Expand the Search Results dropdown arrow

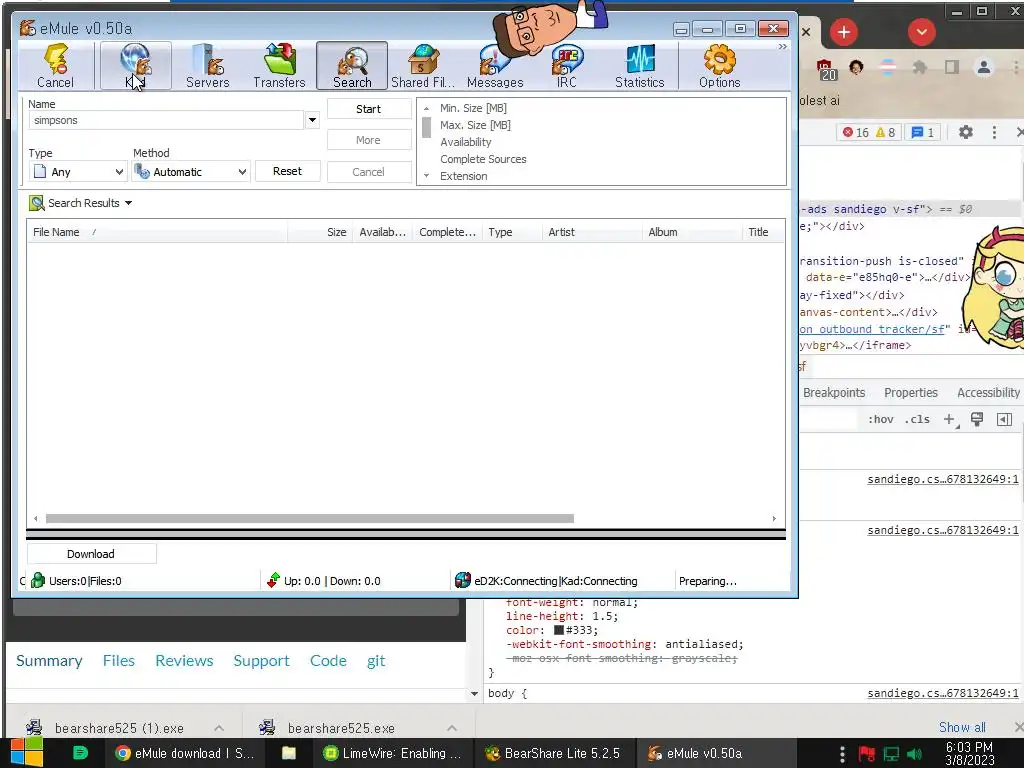pos(129,203)
